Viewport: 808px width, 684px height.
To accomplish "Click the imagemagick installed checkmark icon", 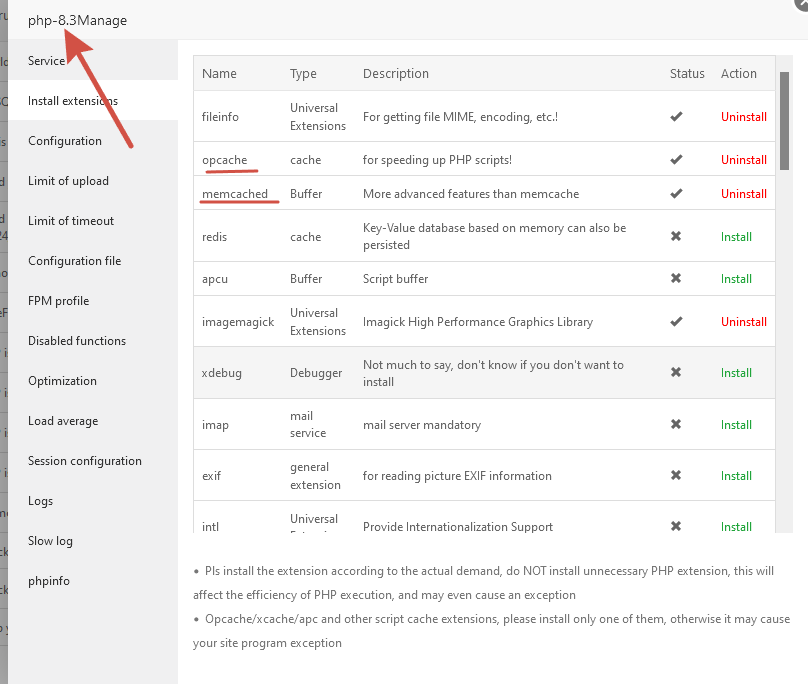I will pos(676,322).
